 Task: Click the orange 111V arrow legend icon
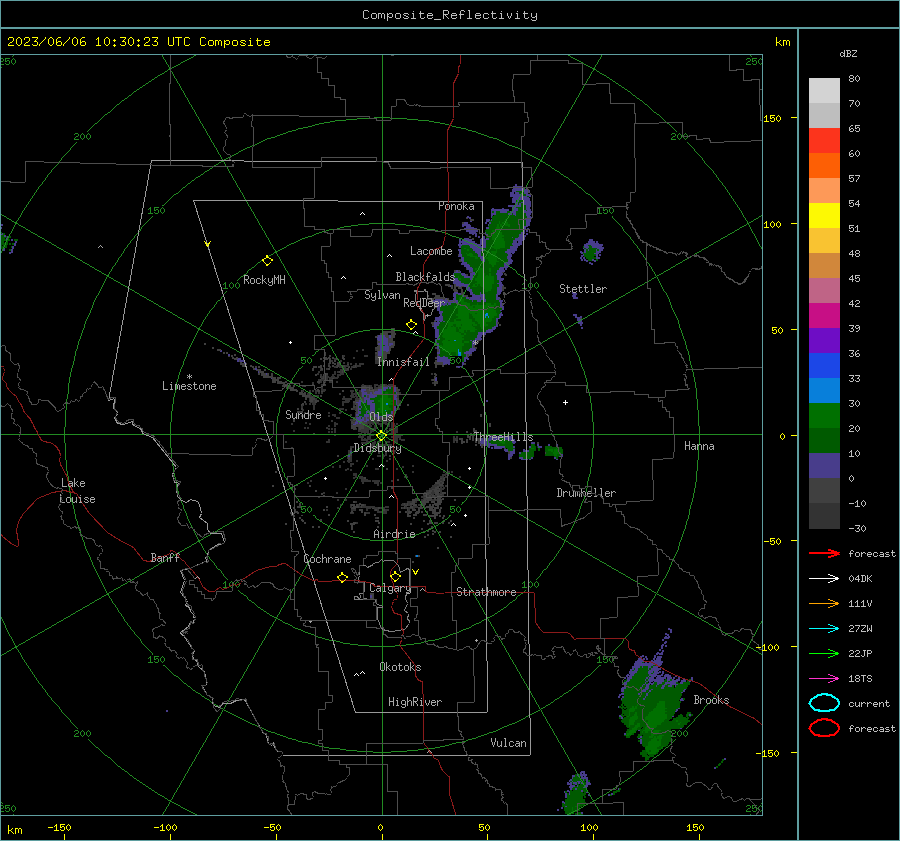click(824, 603)
